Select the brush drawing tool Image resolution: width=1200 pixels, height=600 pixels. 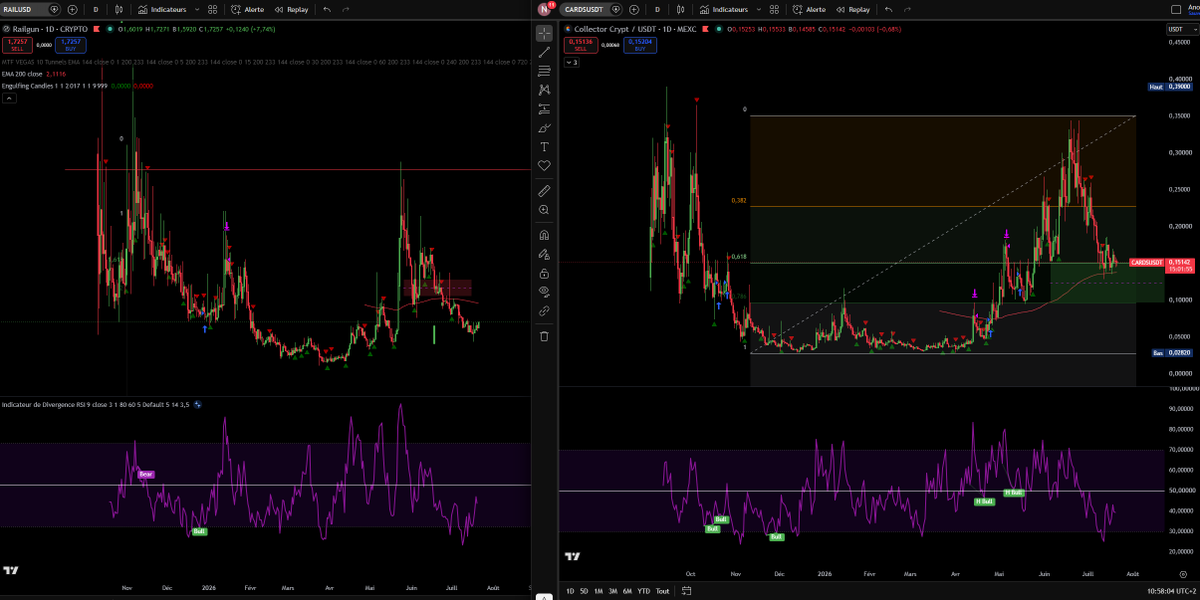(544, 128)
